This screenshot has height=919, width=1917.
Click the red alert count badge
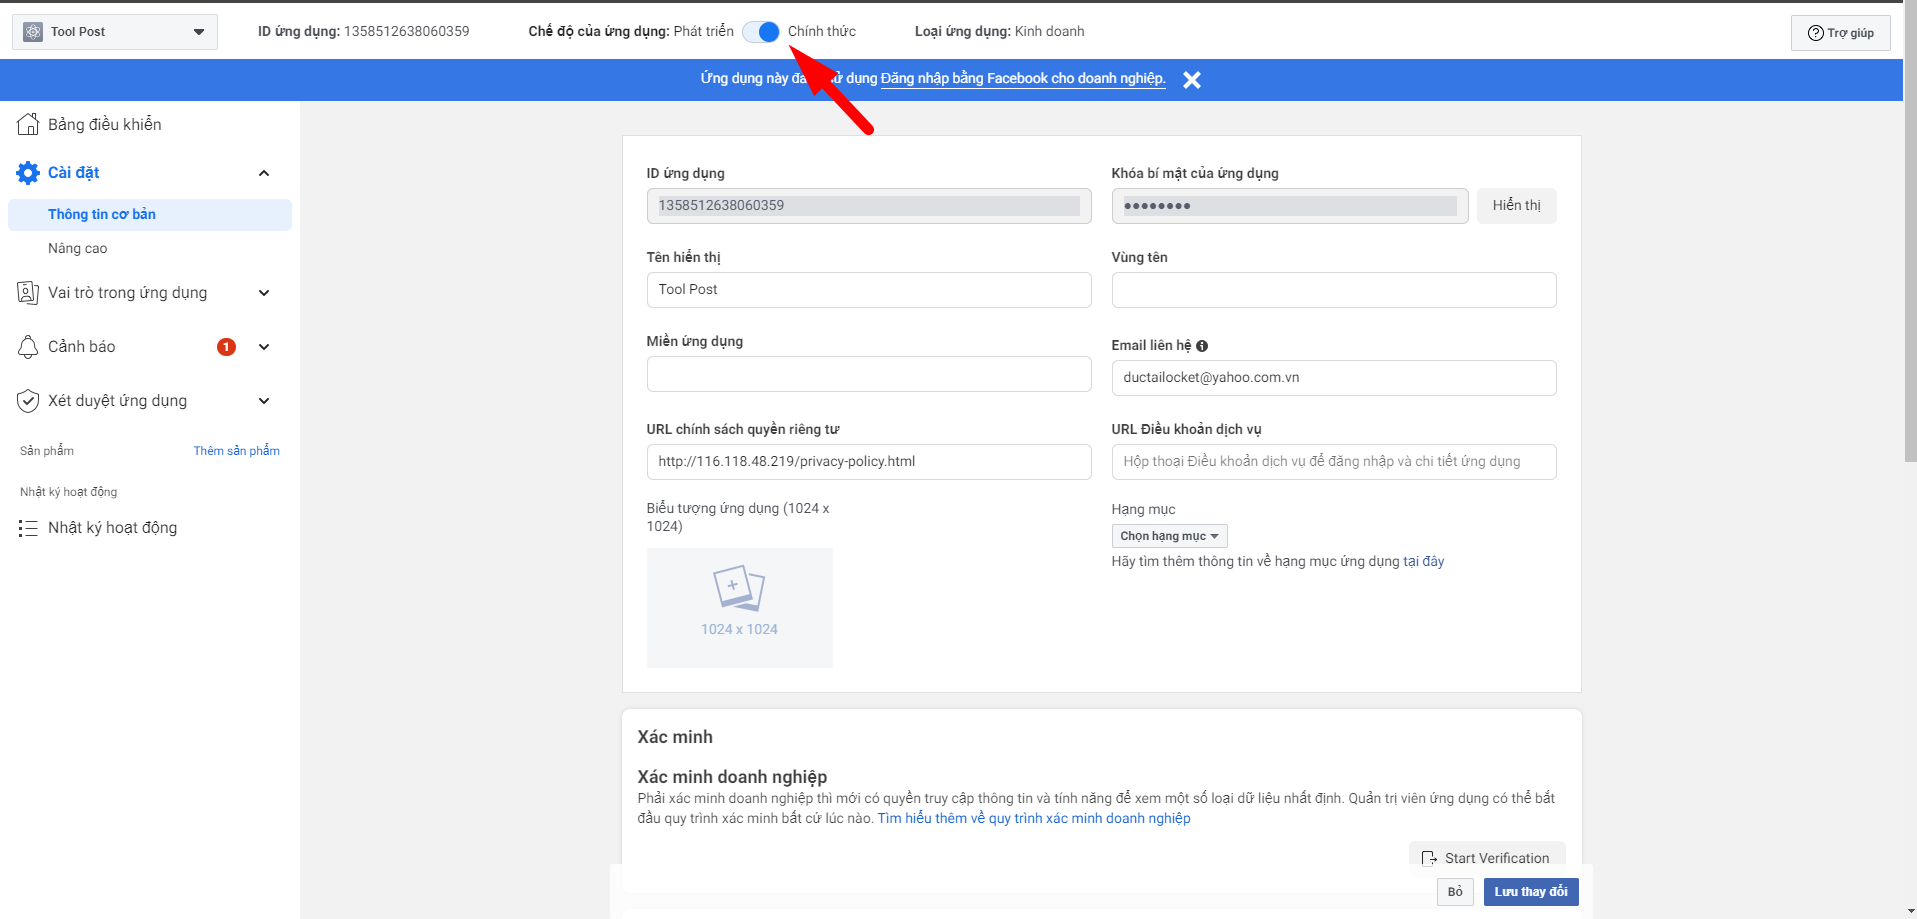(227, 347)
